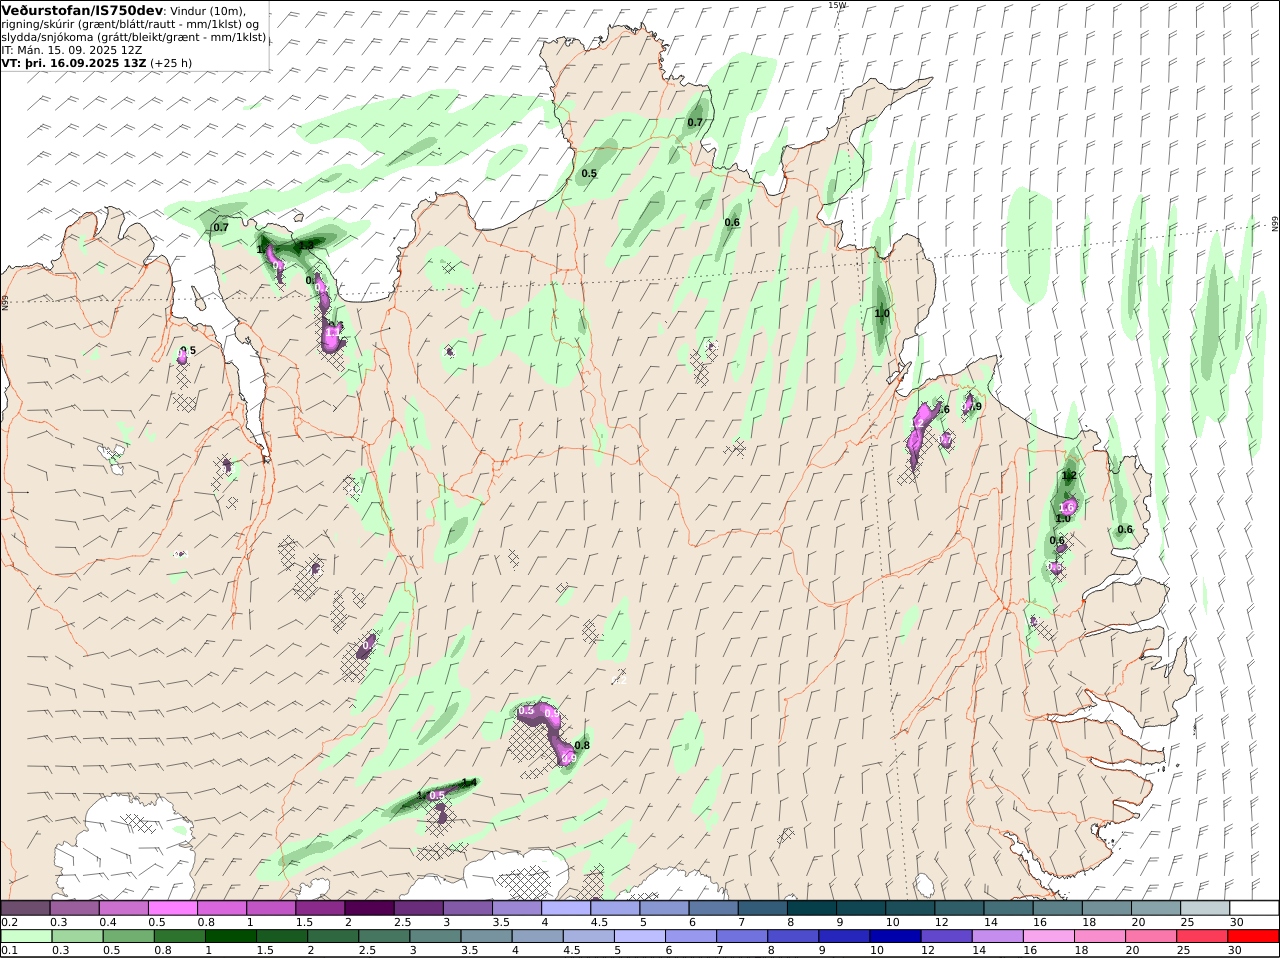Screen dimensions: 1280x958
Task: Choose the lavender swatch between 4 and 4.5 in purple row
Action: (566, 907)
